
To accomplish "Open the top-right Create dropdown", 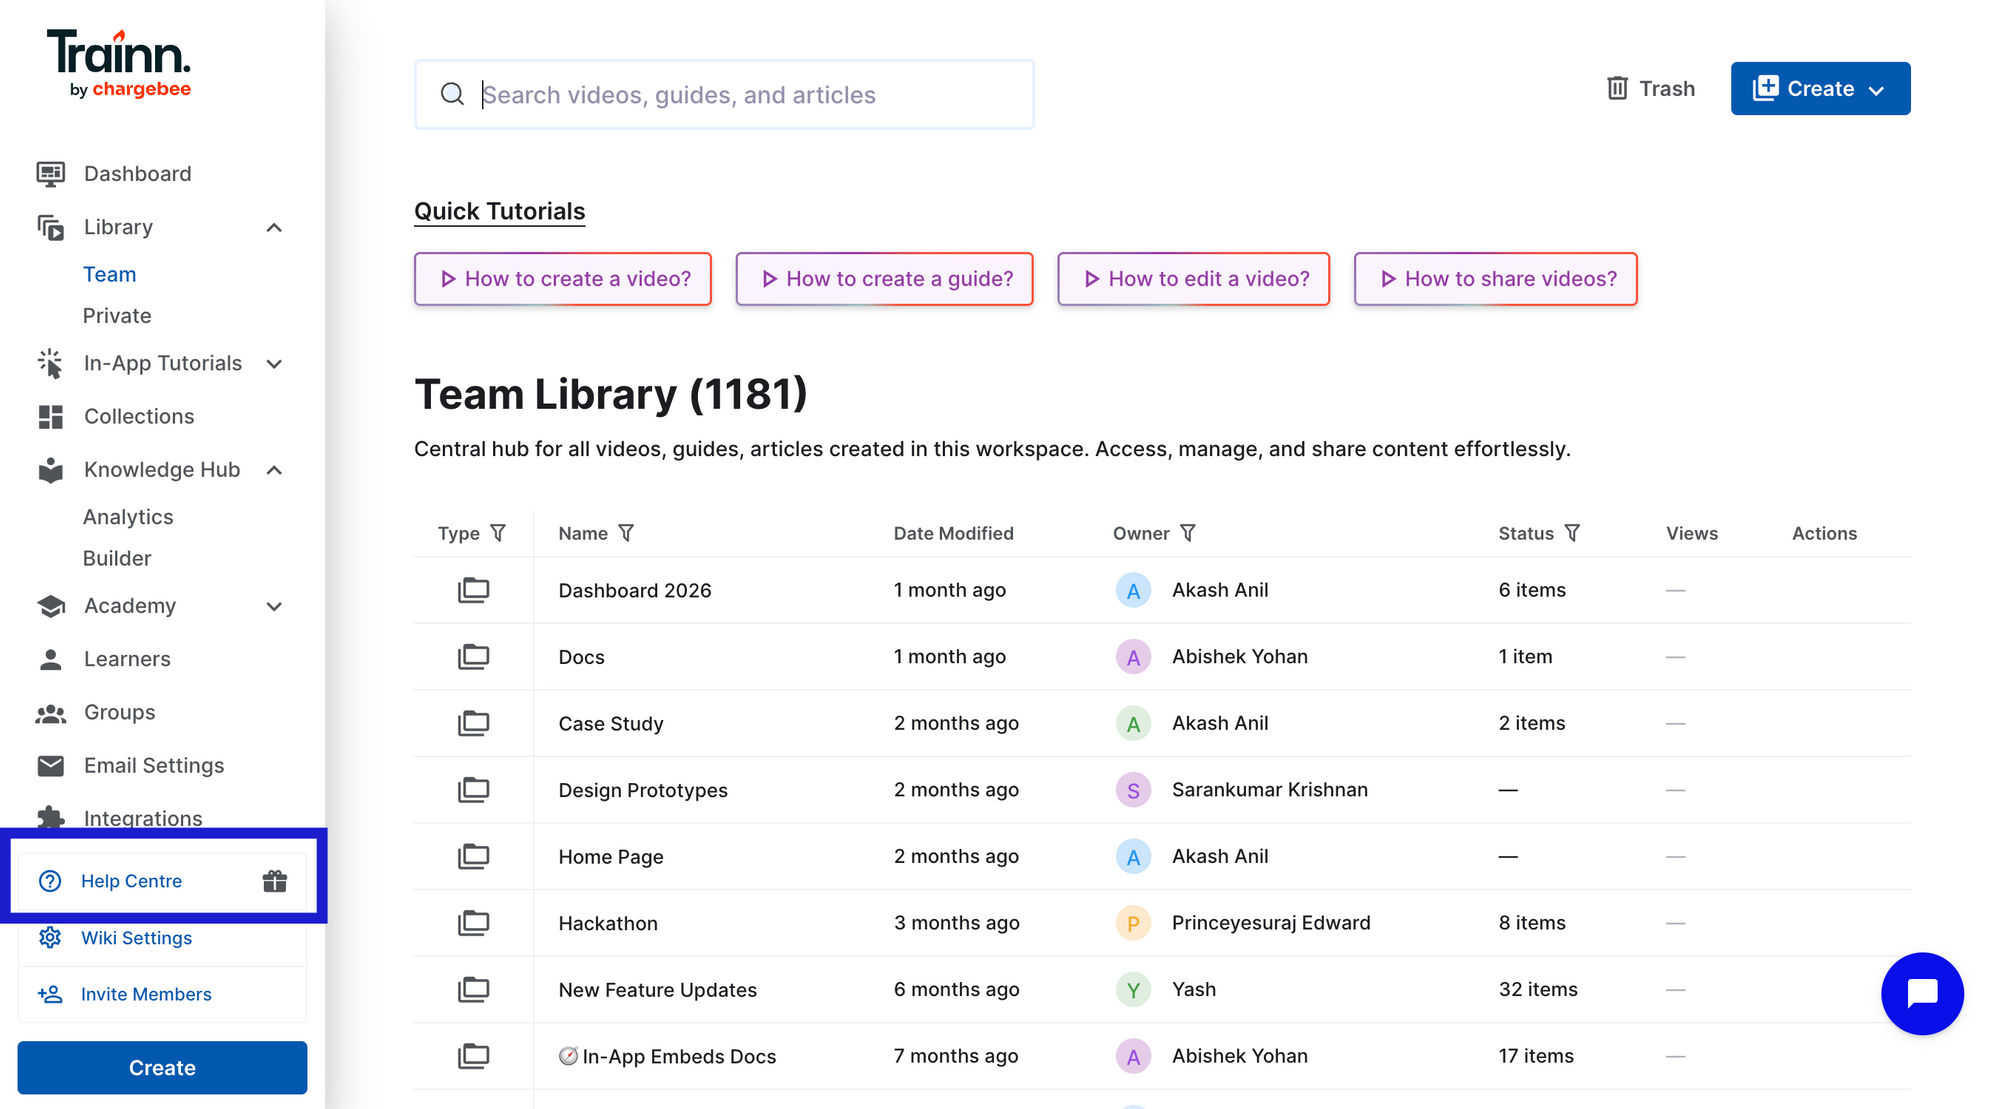I will (x=1820, y=88).
